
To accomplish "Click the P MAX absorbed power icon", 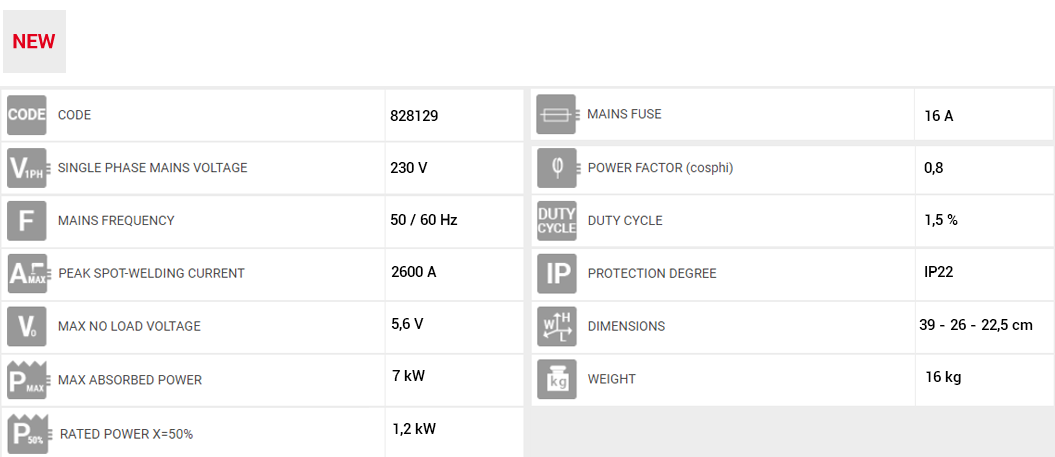I will [x=27, y=379].
